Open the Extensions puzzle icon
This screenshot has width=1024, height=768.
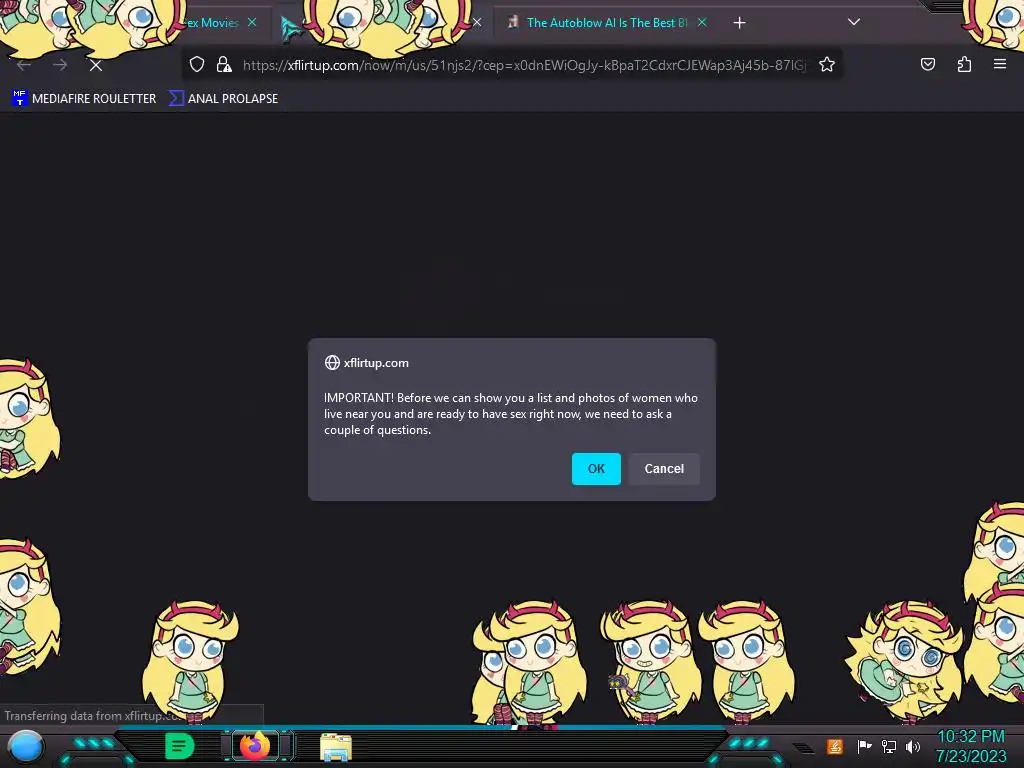pyautogui.click(x=964, y=64)
